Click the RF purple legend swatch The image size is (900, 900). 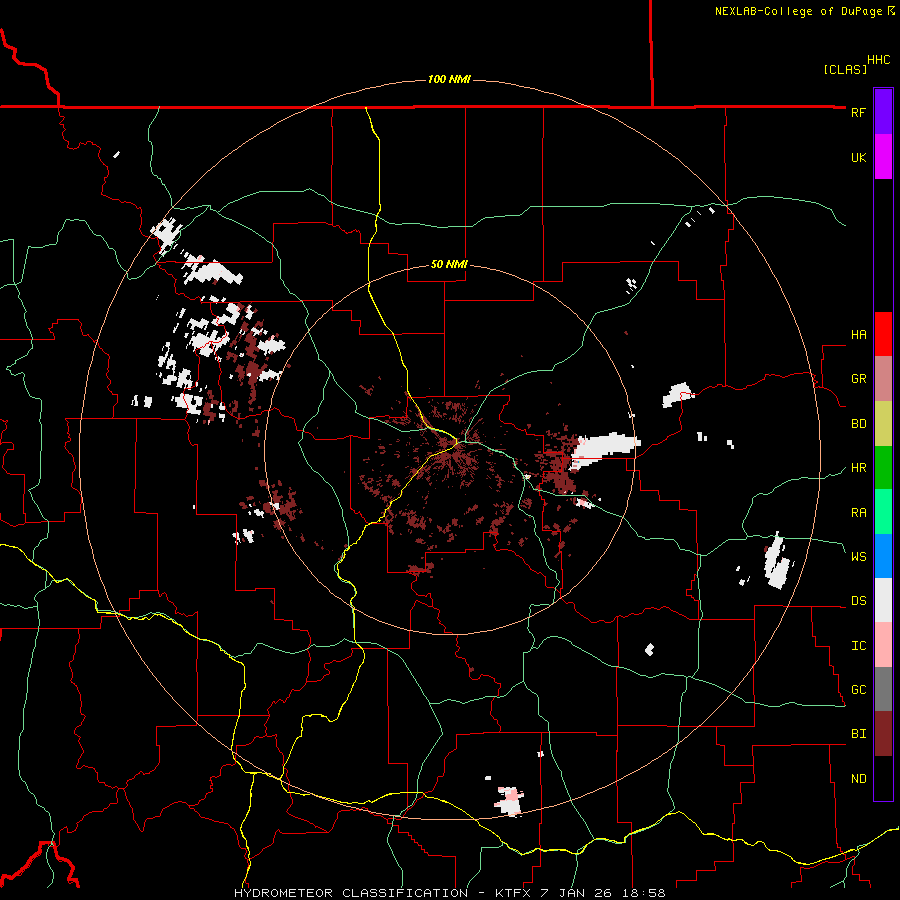(883, 112)
